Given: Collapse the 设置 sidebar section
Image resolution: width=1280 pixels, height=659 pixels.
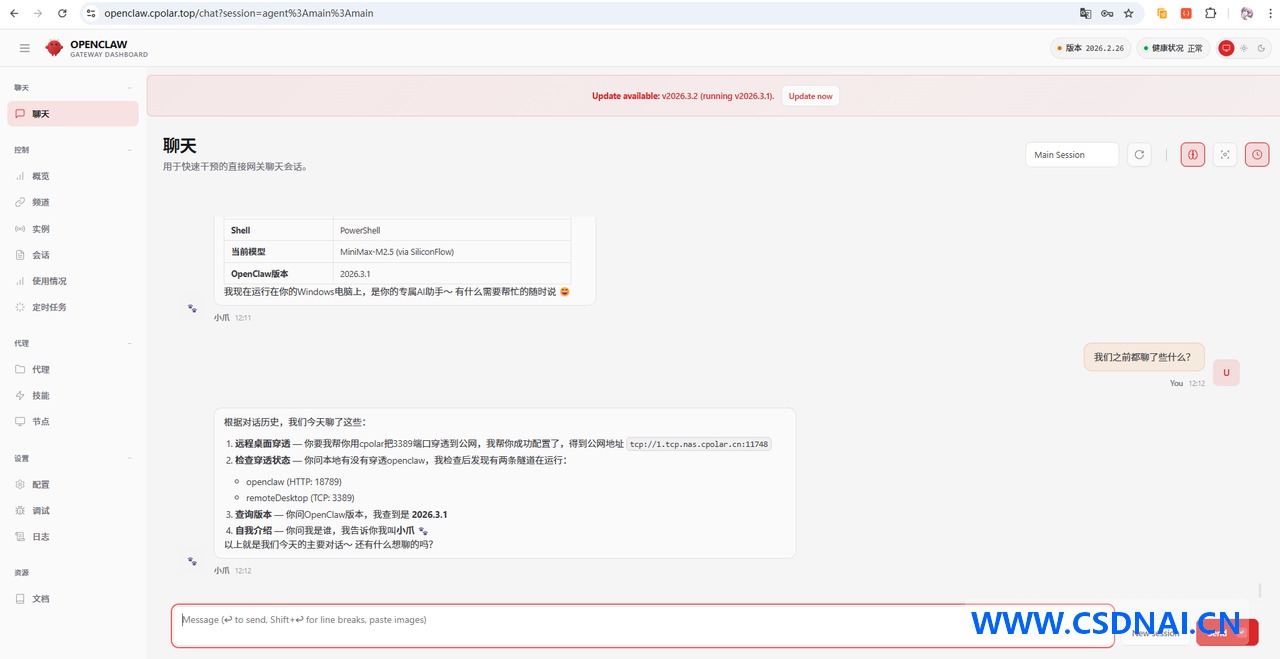Looking at the screenshot, I should tap(130, 458).
